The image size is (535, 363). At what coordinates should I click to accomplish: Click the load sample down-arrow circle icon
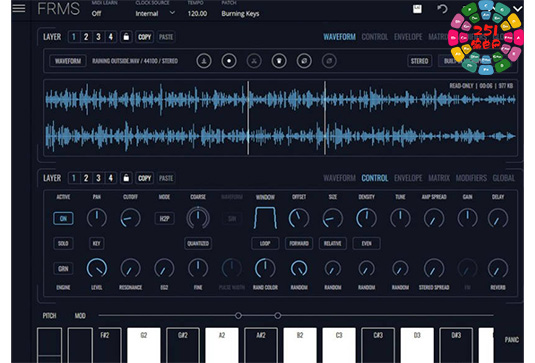[204, 61]
